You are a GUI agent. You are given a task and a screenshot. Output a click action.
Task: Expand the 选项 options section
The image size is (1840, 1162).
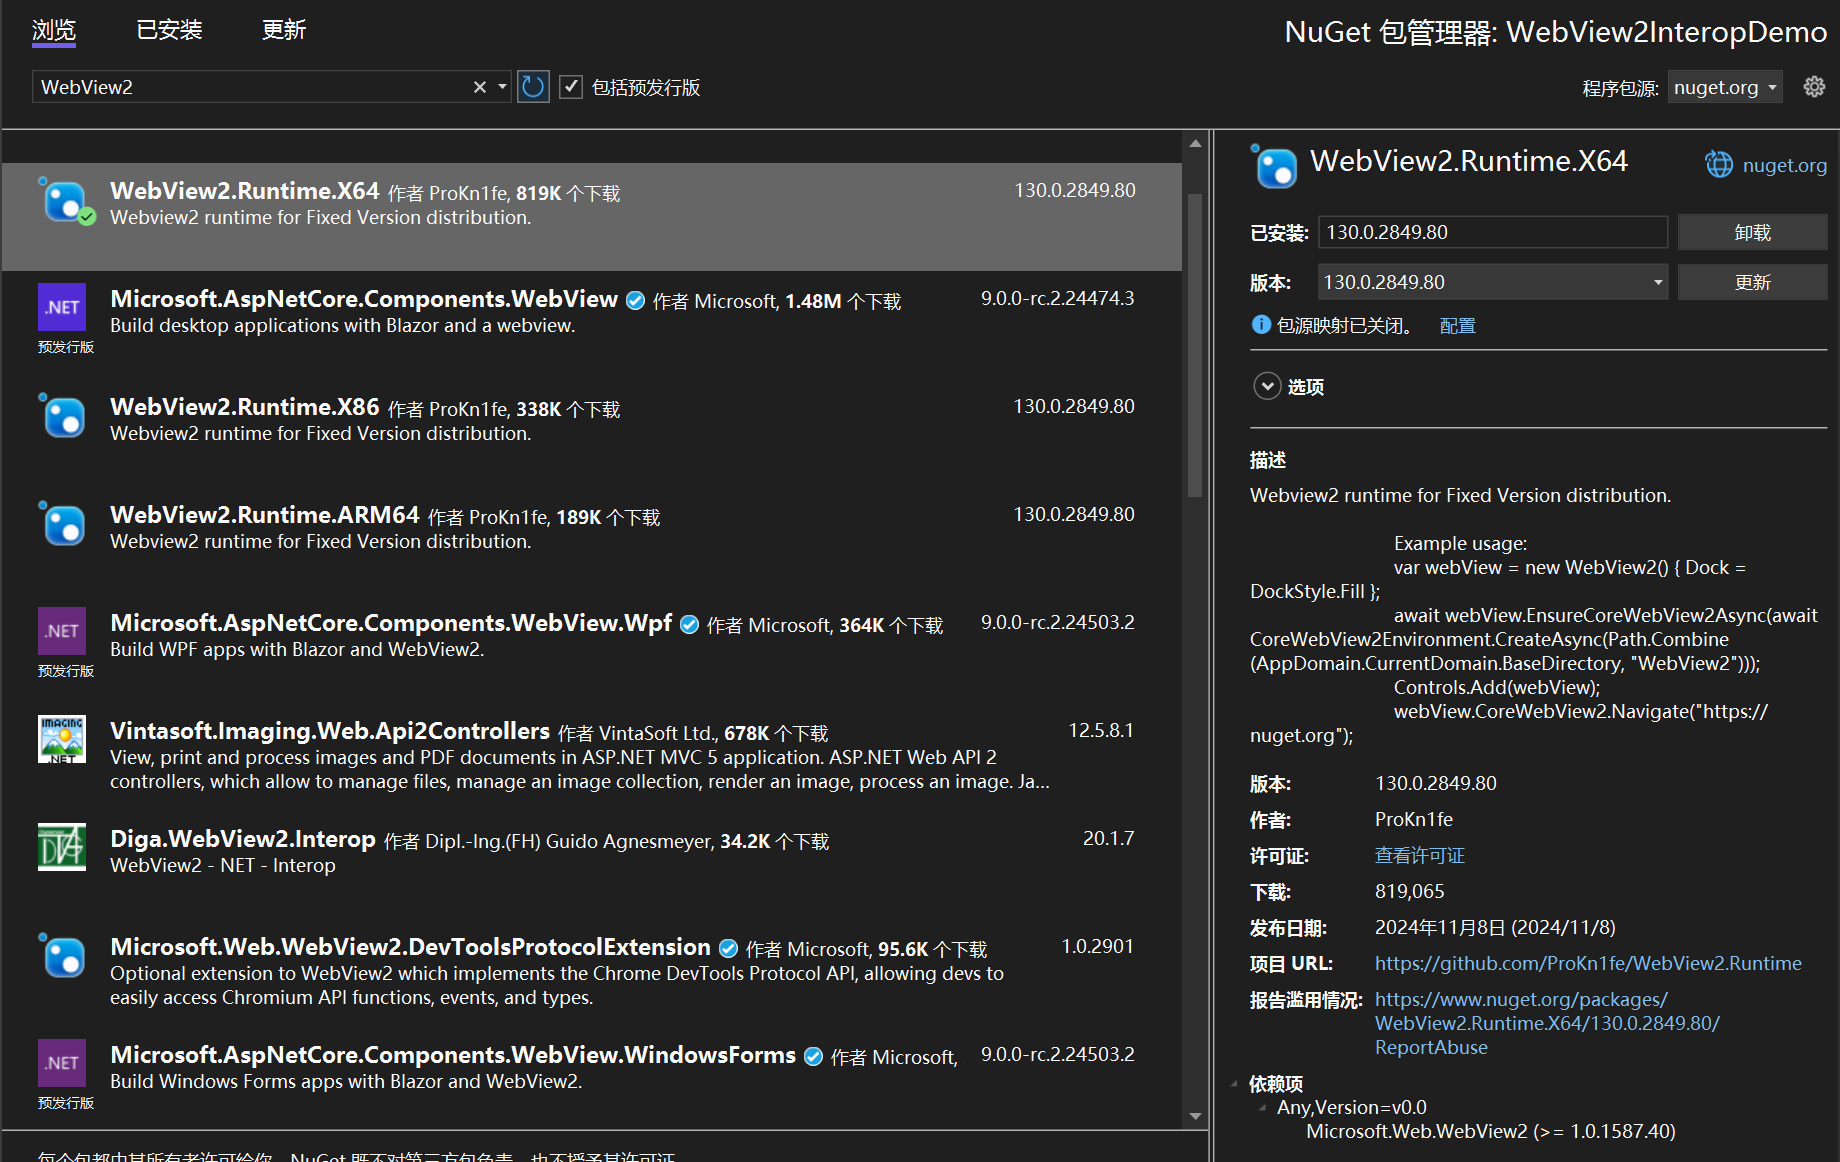click(1267, 386)
